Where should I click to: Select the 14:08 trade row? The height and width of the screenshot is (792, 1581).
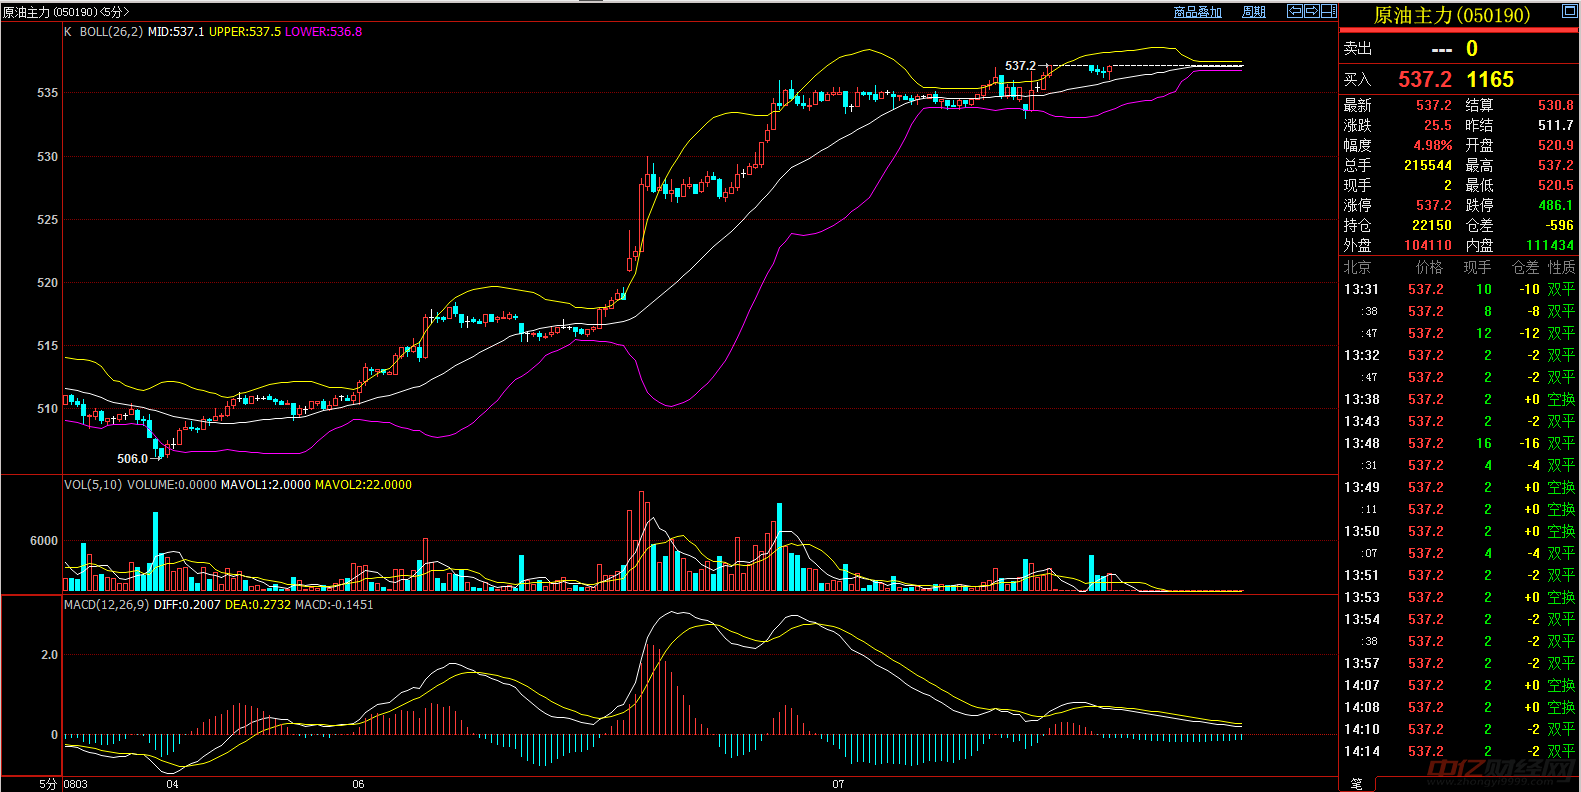(x=1459, y=707)
